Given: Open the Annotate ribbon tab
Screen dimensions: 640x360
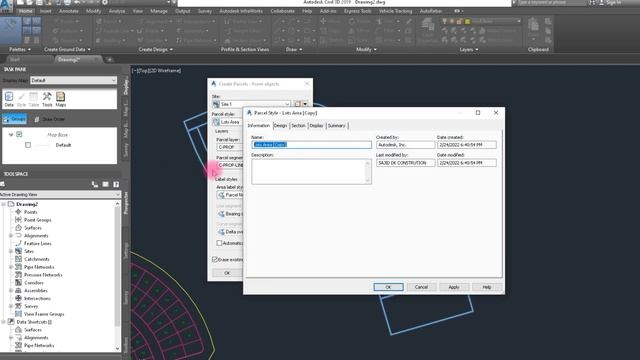Looking at the screenshot, I should (x=69, y=11).
